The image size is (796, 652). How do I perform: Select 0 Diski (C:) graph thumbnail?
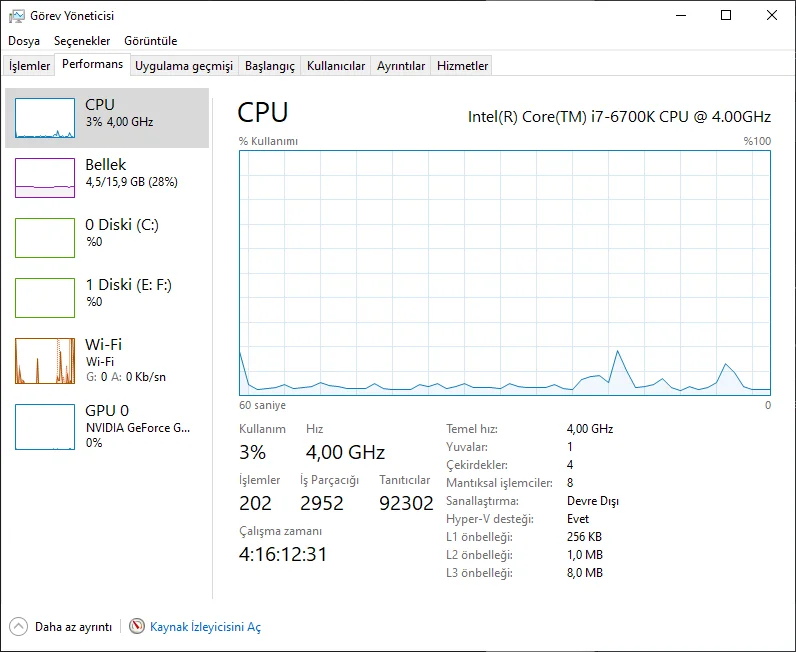pos(45,238)
